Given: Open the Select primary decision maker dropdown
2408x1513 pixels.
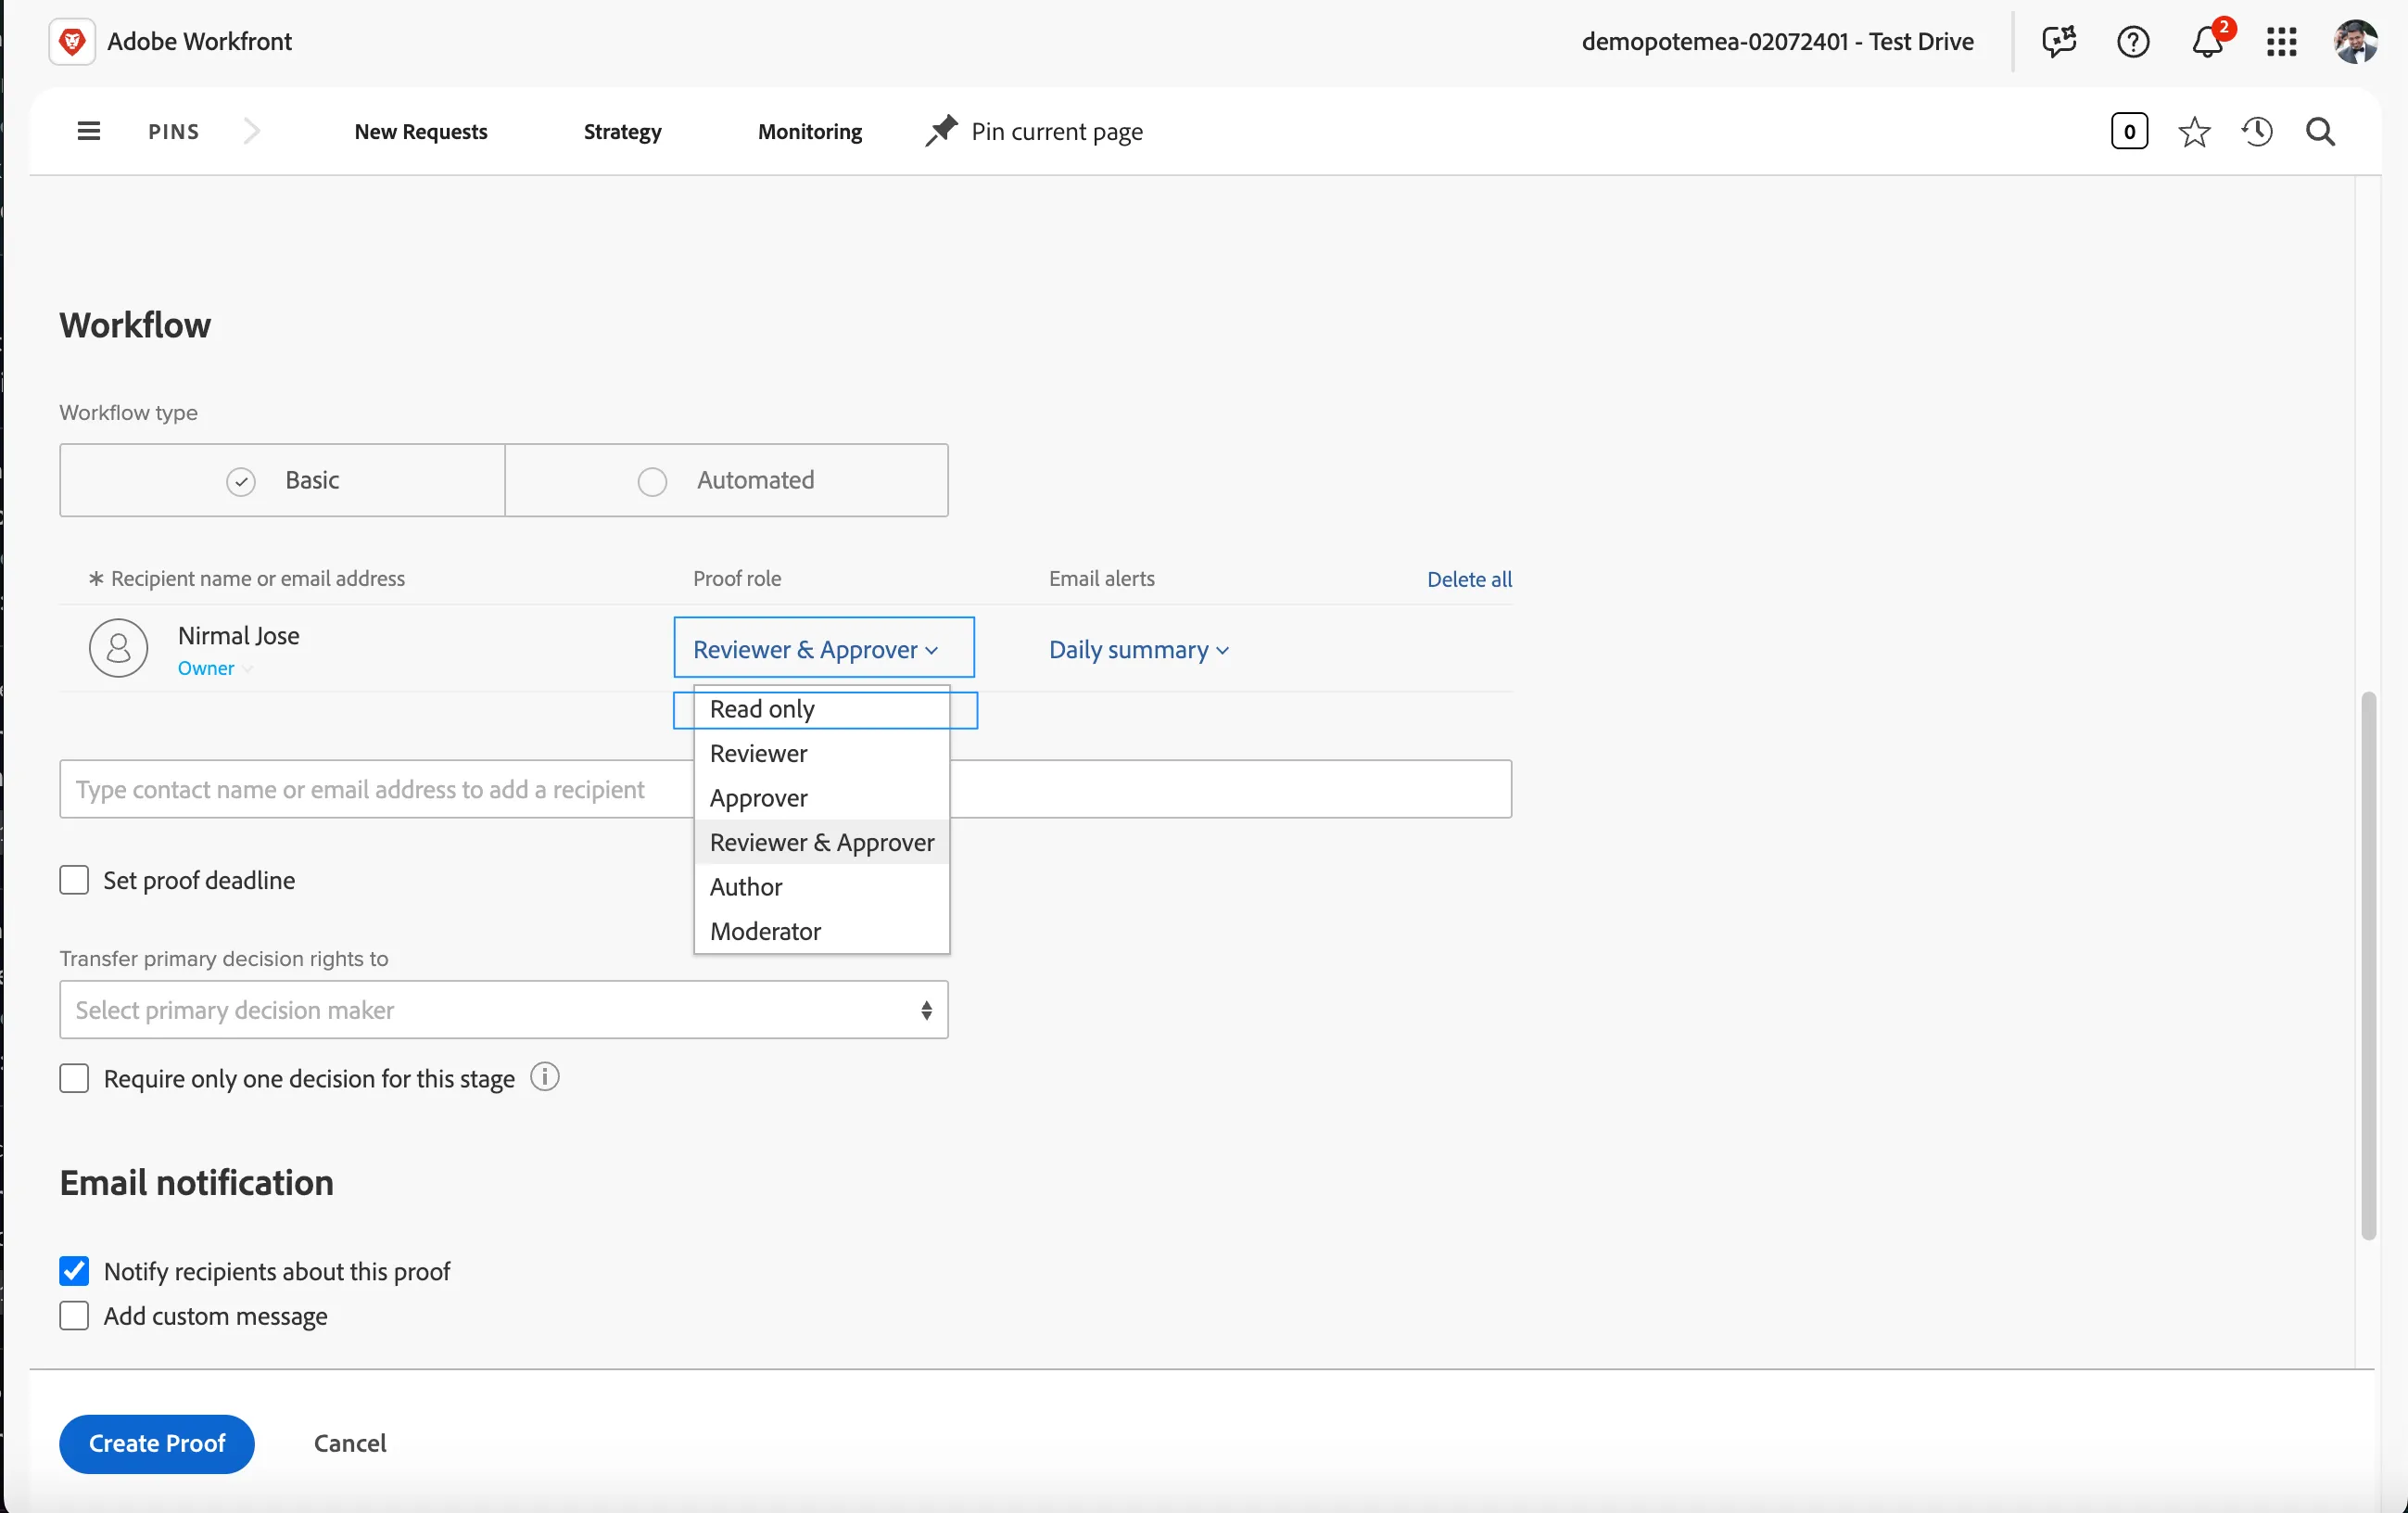Looking at the screenshot, I should (x=504, y=1009).
